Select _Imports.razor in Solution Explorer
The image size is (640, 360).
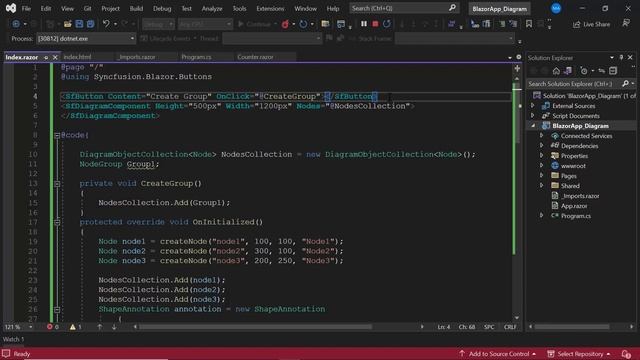click(x=580, y=196)
